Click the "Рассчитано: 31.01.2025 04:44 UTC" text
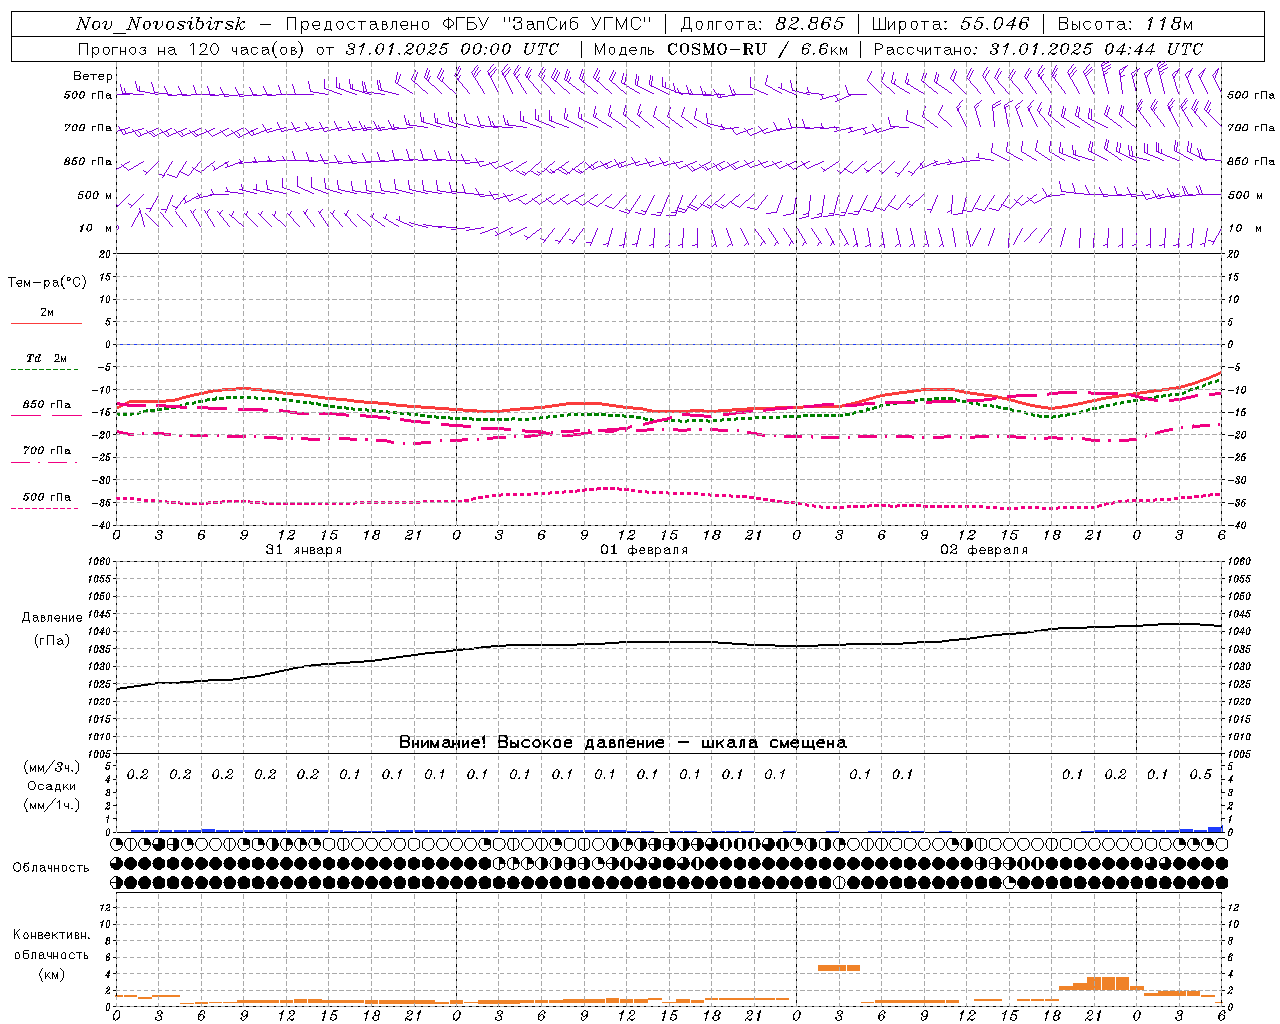Screen dimensions: 1280x1024 point(1038,49)
